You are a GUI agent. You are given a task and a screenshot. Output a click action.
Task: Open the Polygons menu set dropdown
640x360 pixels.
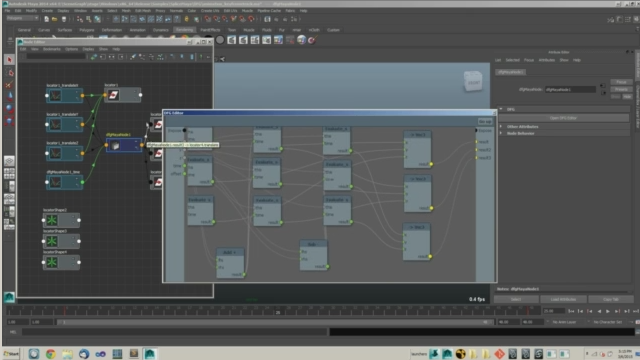[x=22, y=18]
